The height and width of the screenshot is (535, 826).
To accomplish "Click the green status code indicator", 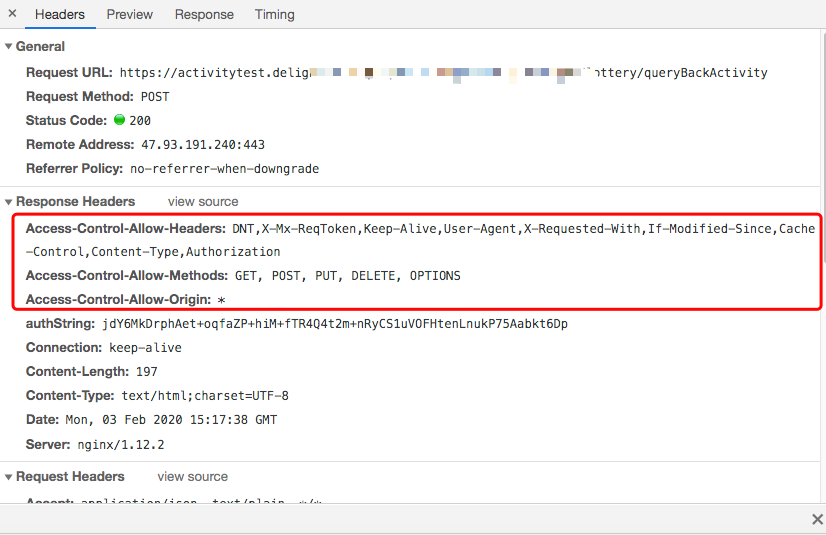I will tap(119, 121).
